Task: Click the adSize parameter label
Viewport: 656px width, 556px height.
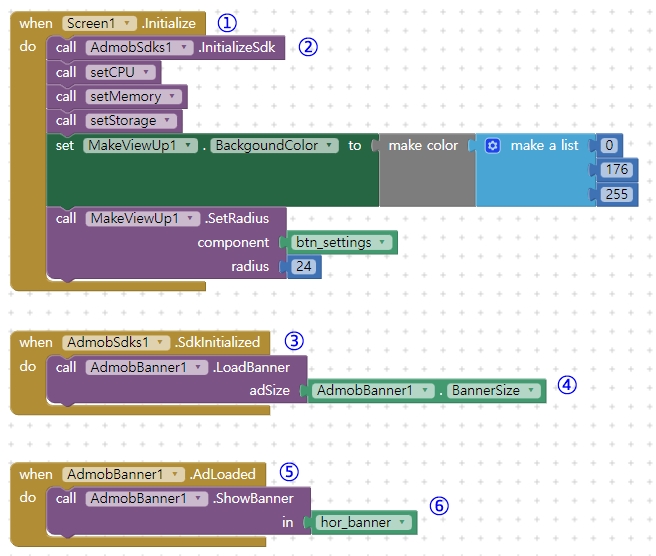Action: coord(269,391)
